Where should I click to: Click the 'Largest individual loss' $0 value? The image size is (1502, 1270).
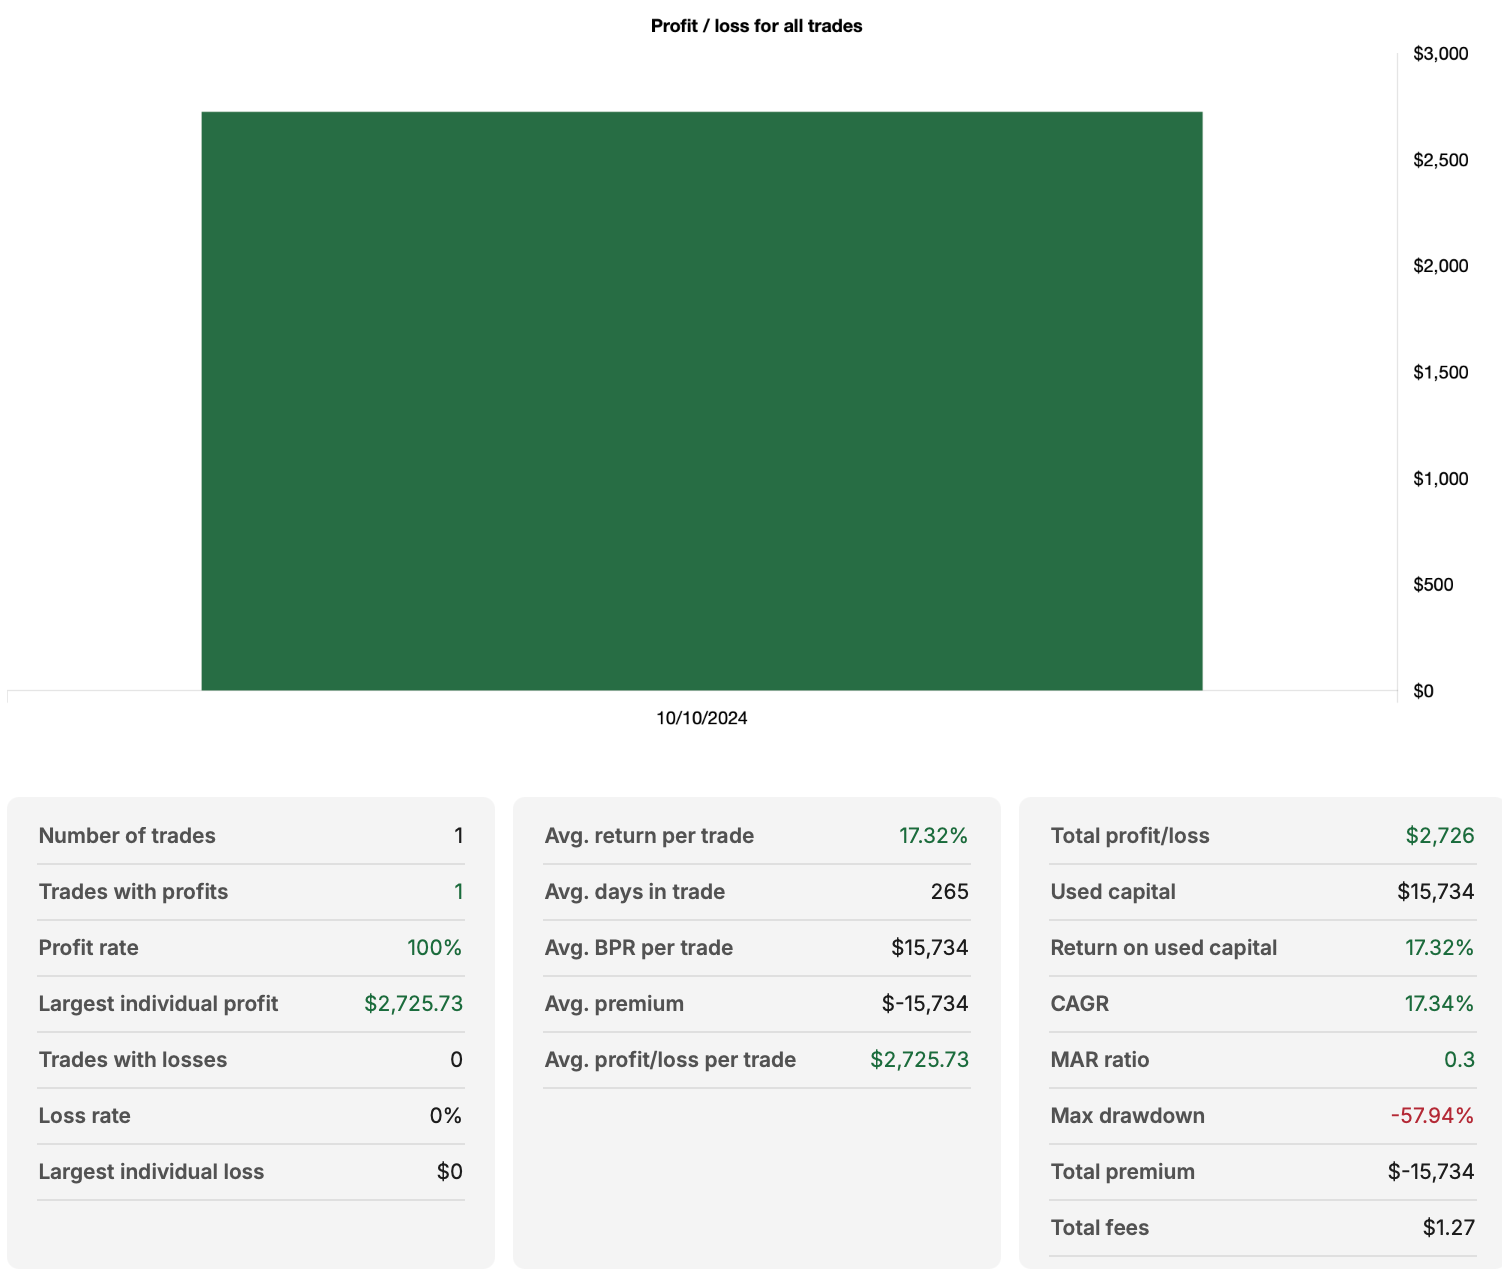pyautogui.click(x=450, y=1172)
